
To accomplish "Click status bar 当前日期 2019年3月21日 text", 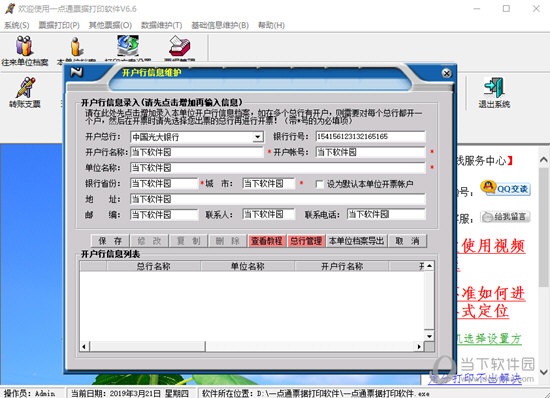I will (x=130, y=393).
